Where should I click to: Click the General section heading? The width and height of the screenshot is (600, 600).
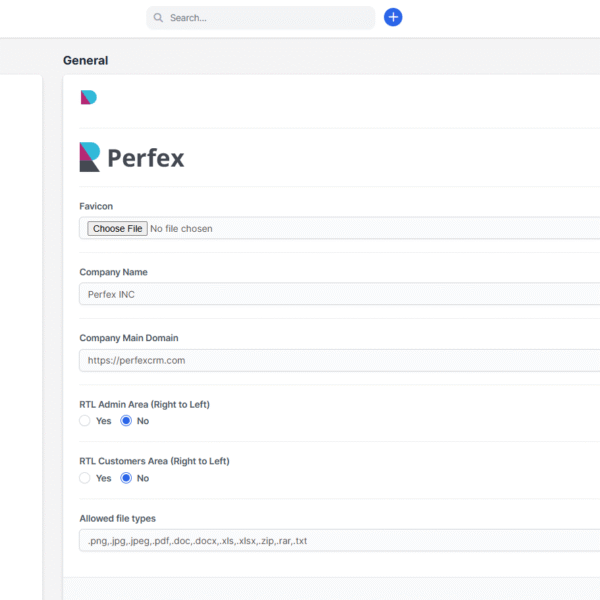85,61
